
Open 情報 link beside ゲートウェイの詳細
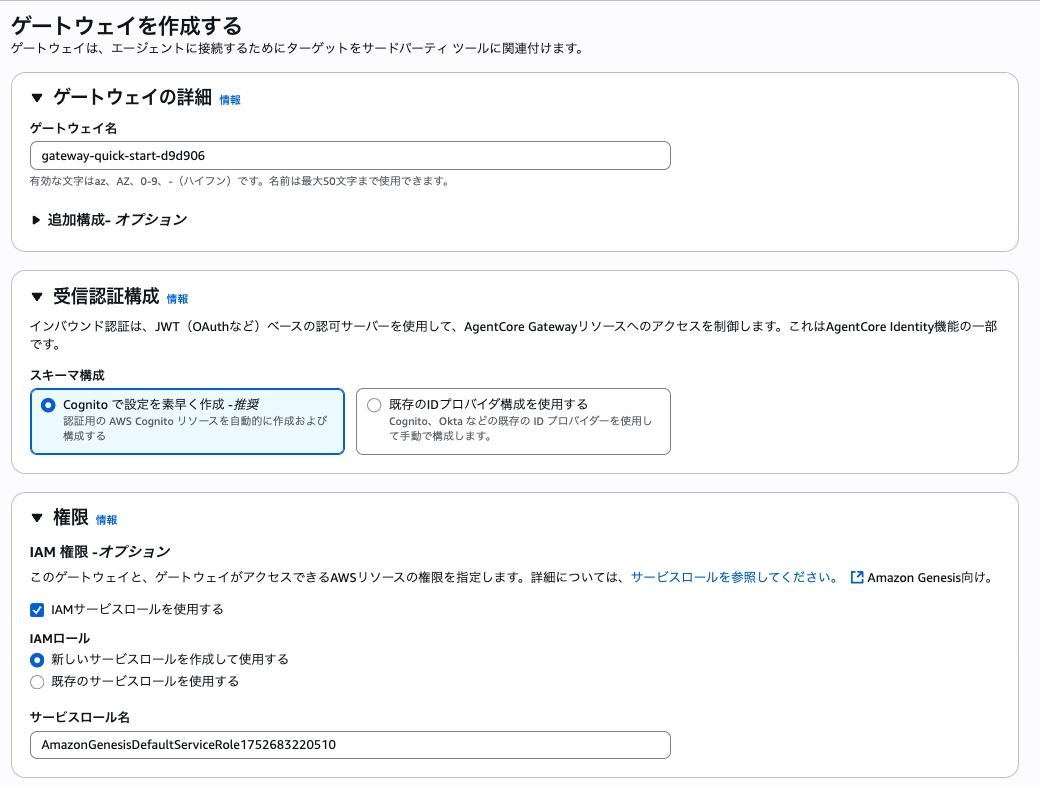pyautogui.click(x=230, y=100)
